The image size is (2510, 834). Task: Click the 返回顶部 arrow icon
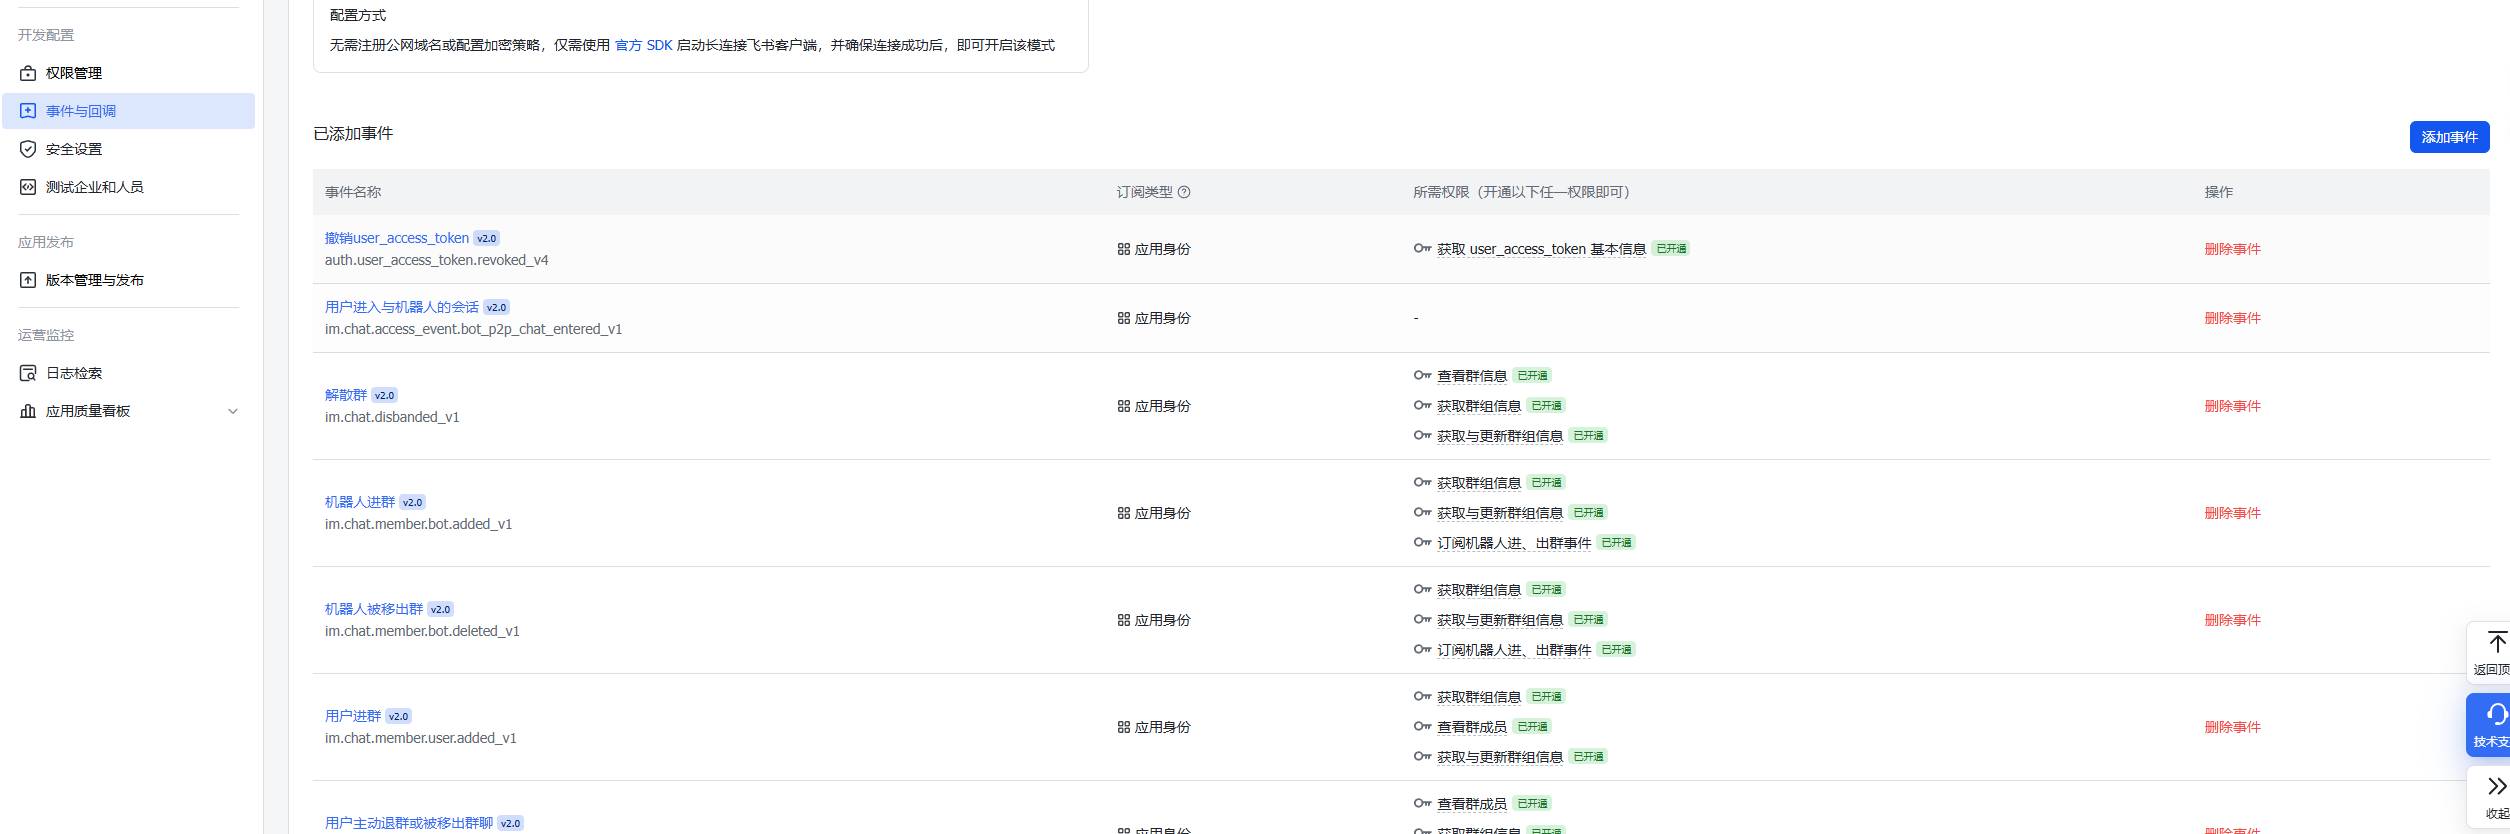[x=2497, y=642]
